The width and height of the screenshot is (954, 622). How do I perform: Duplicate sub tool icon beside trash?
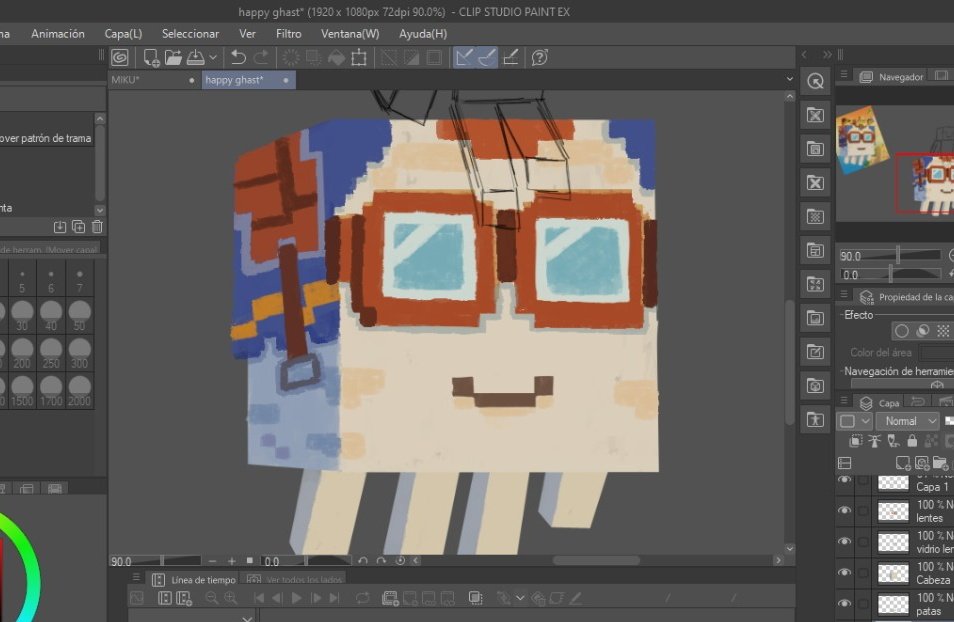(78, 227)
